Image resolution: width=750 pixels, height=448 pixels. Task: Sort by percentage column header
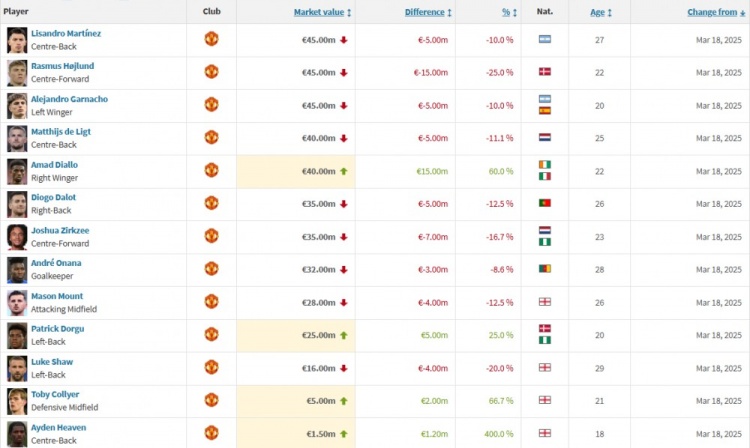pos(505,12)
